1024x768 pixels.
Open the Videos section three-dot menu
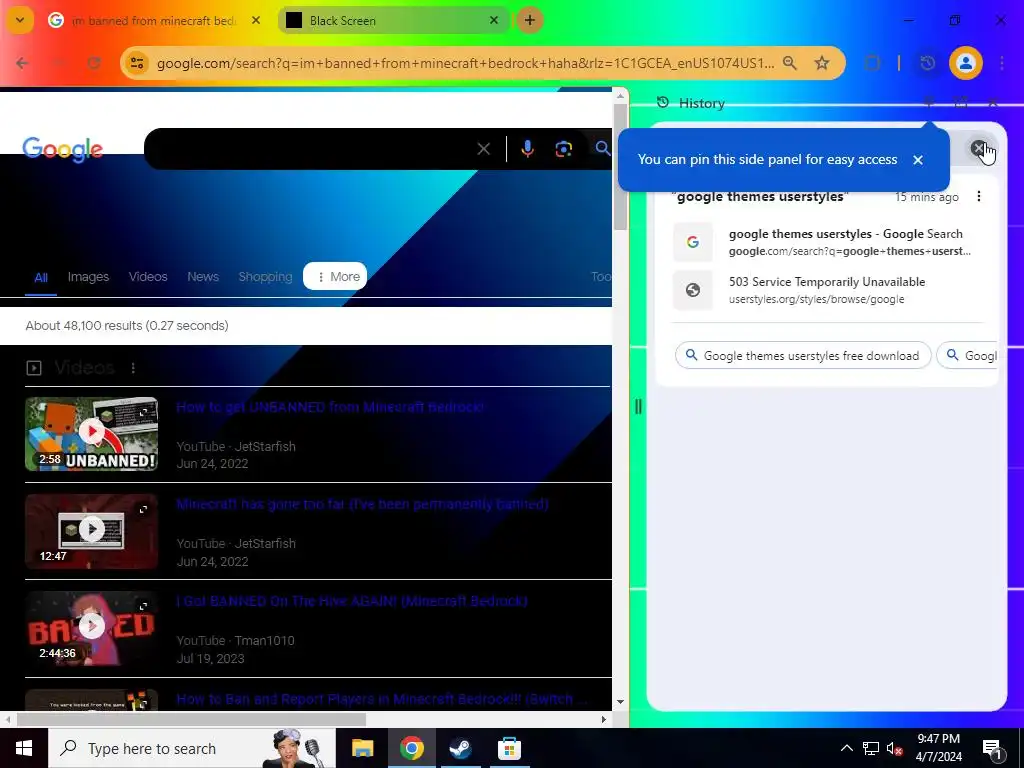[x=133, y=368]
